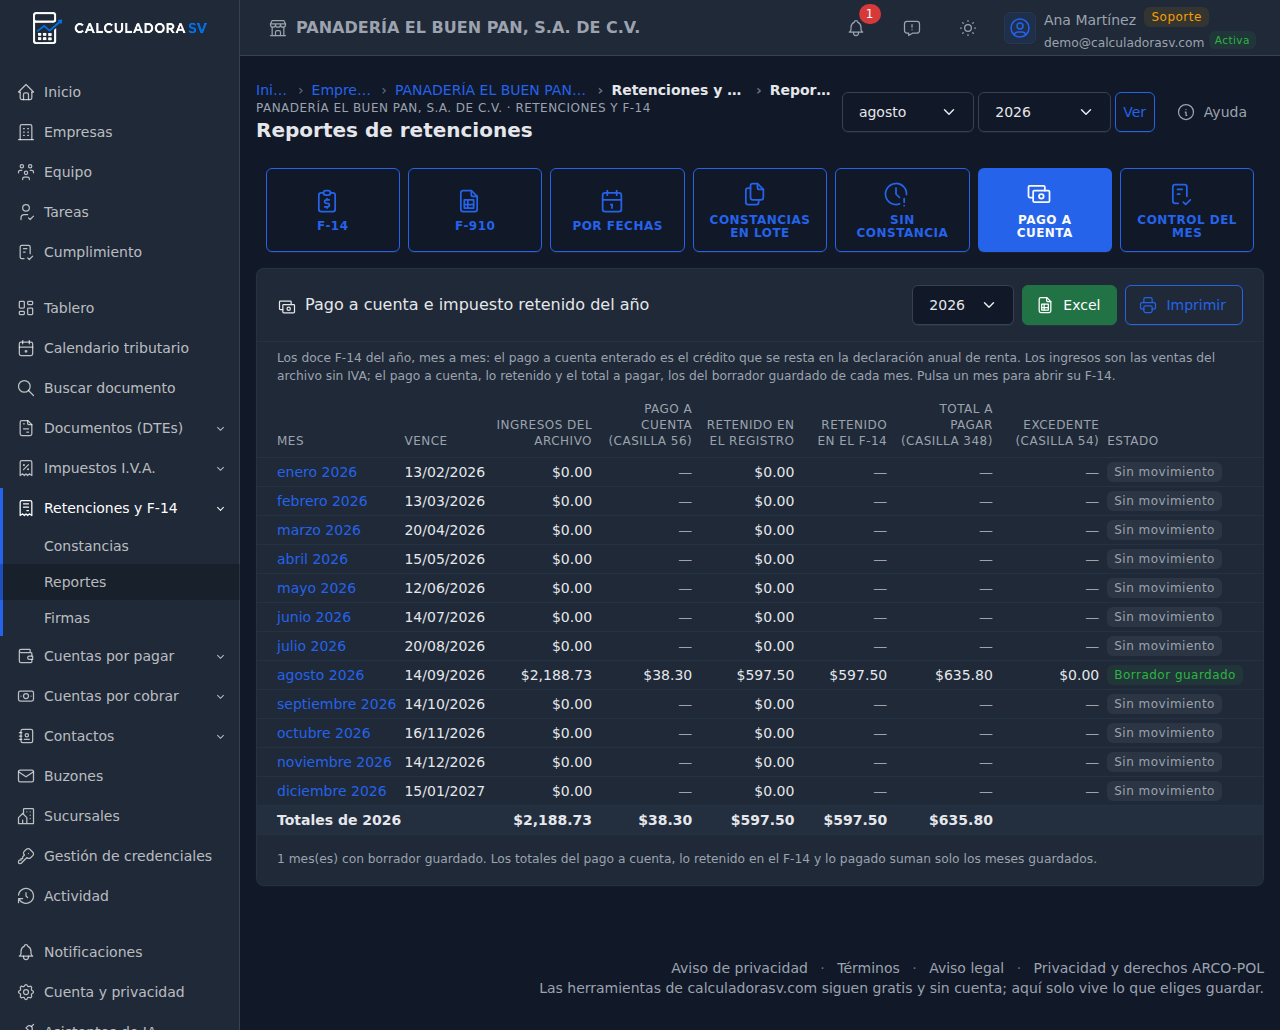
Task: Expand Cuentas por pagar sidebar section
Action: [x=120, y=656]
